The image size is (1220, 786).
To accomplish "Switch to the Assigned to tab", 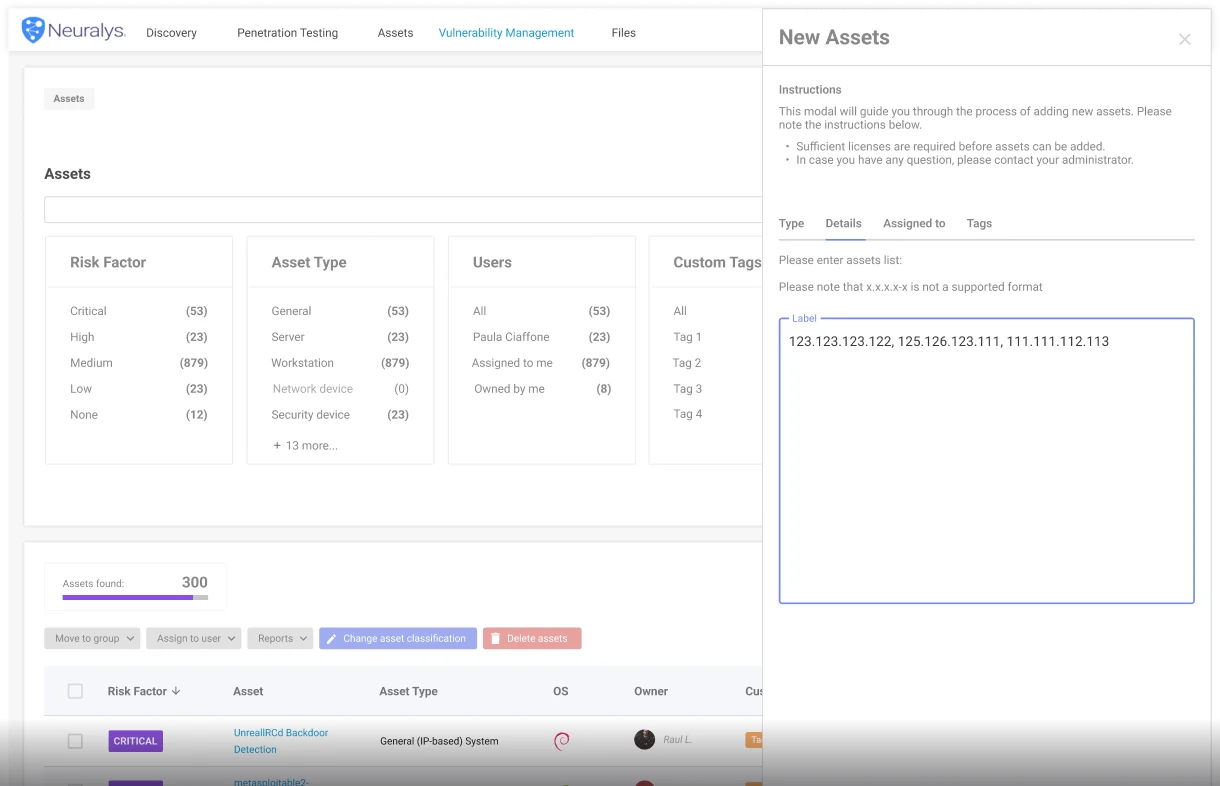I will [x=914, y=224].
